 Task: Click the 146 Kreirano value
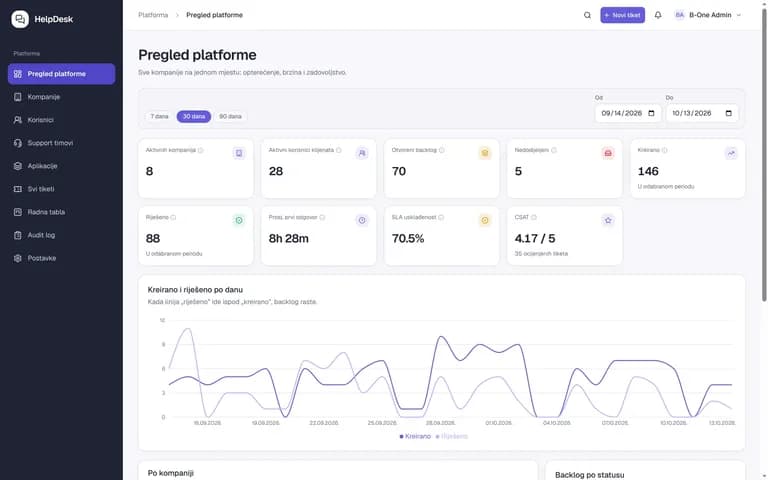[648, 171]
